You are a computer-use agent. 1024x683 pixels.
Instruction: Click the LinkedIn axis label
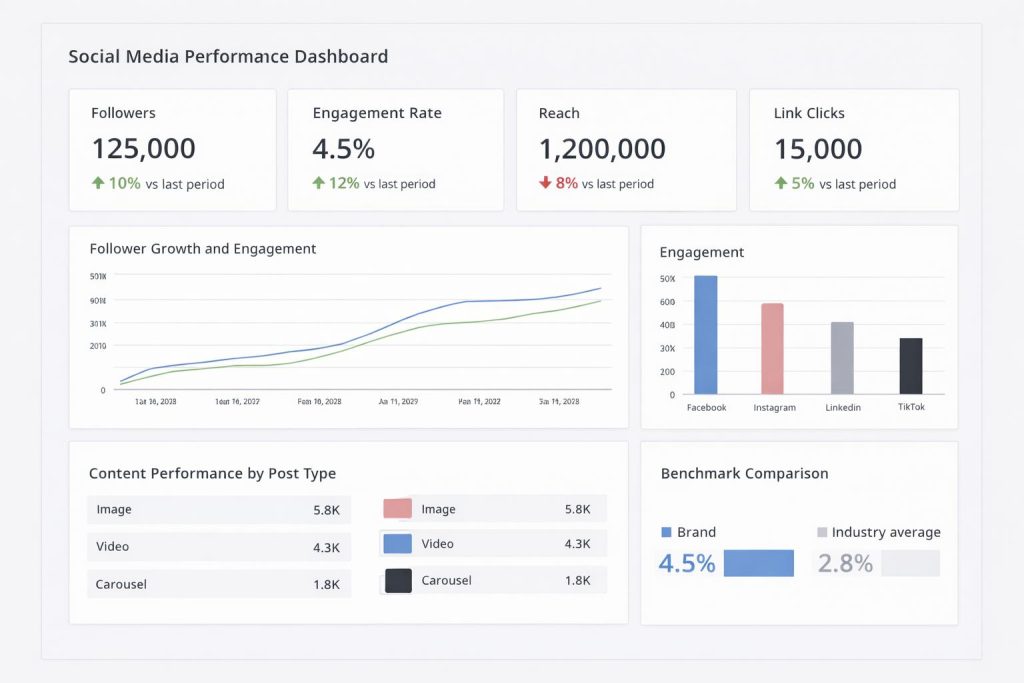(x=842, y=407)
